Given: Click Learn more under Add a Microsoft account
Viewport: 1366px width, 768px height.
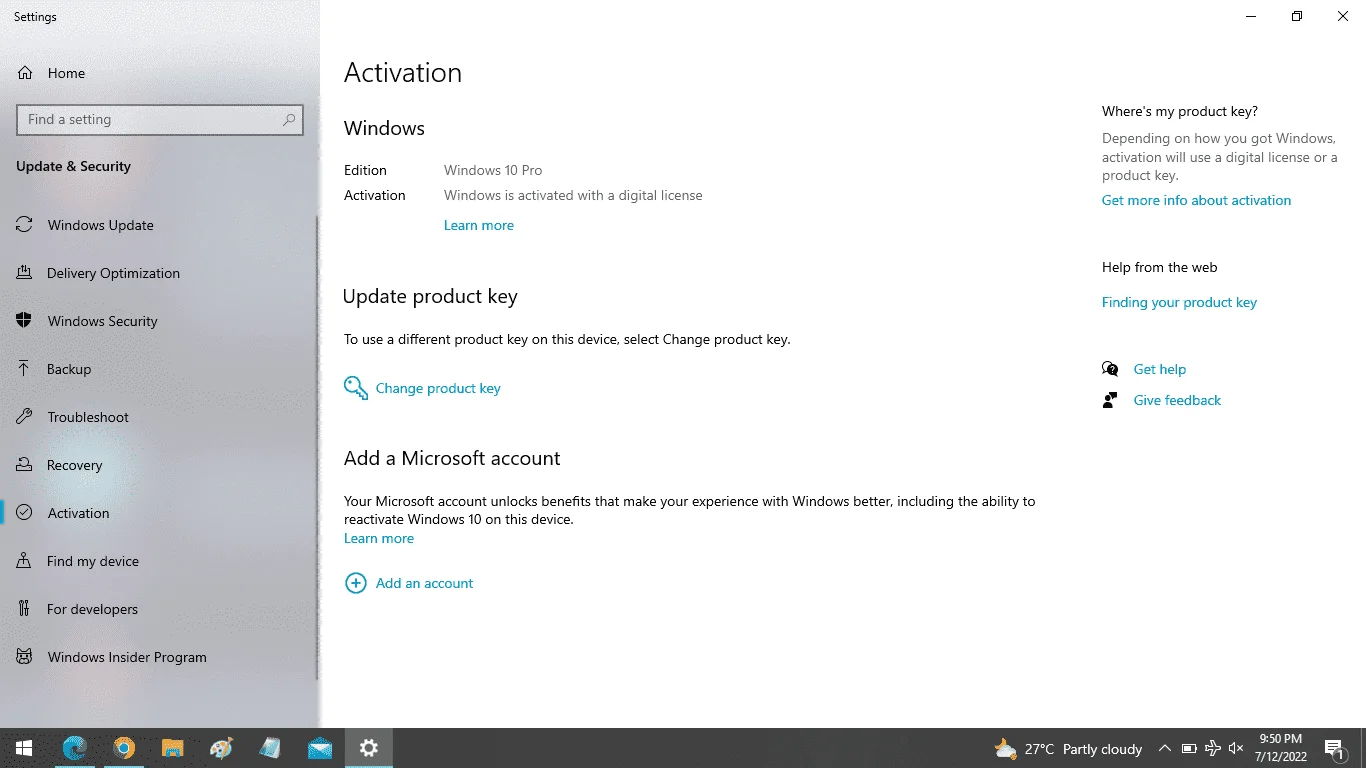Looking at the screenshot, I should click(x=379, y=538).
